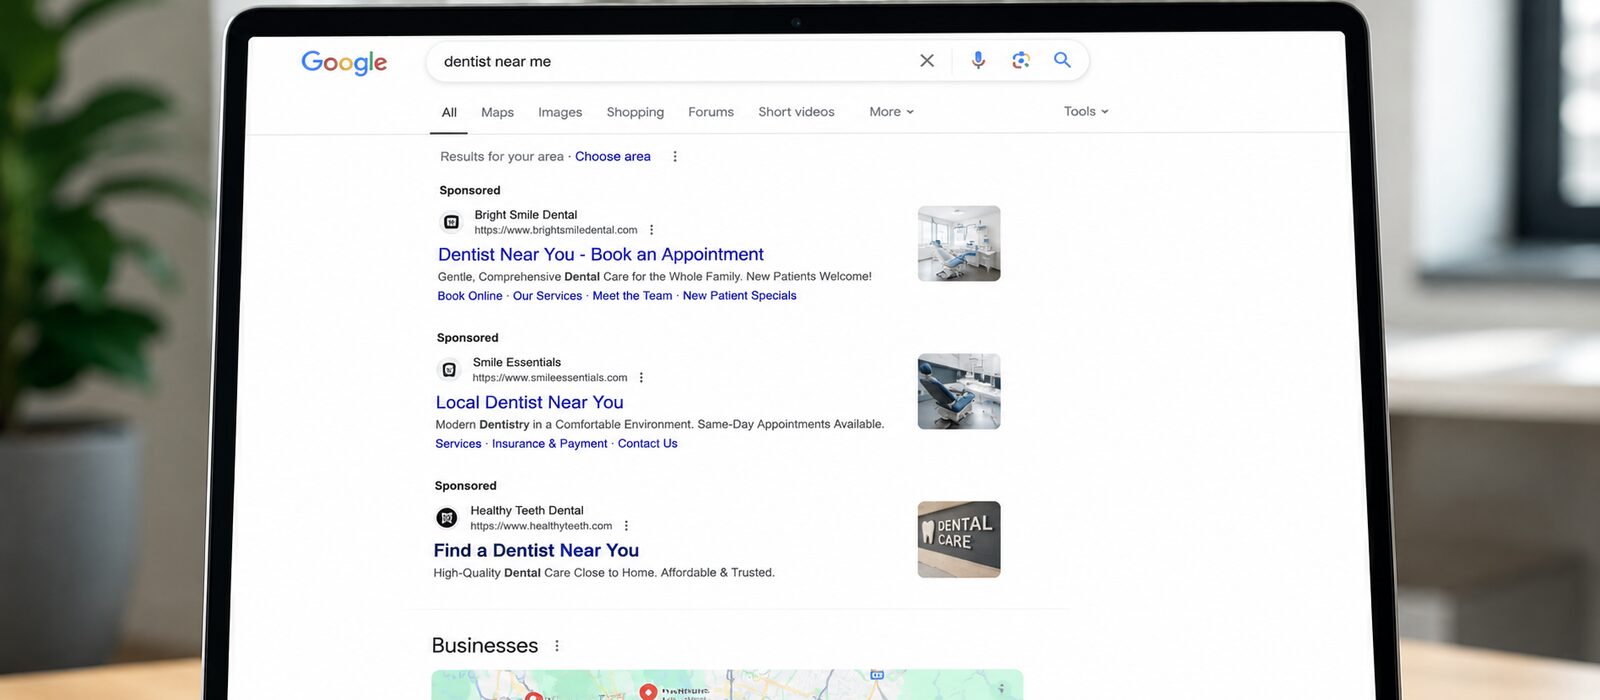The height and width of the screenshot is (700, 1600).
Task: Expand the More dropdown
Action: click(x=891, y=112)
